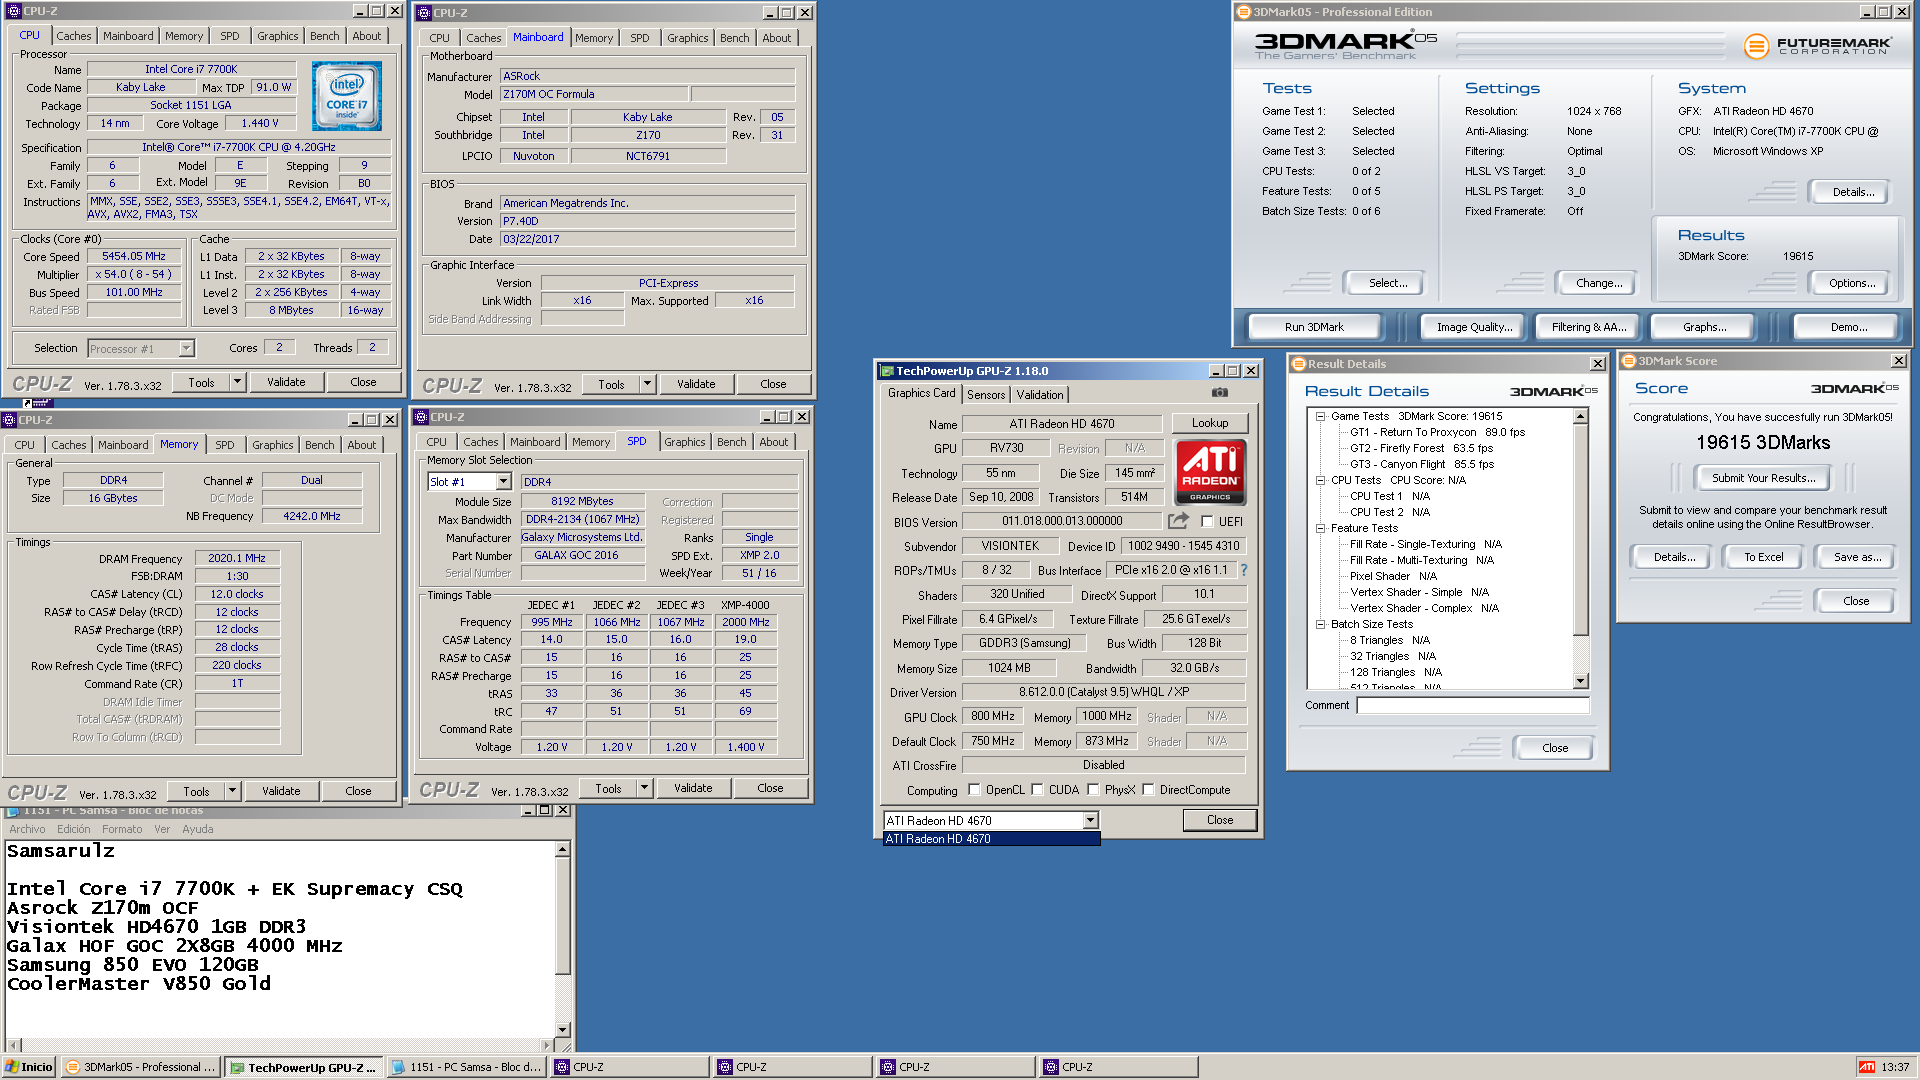This screenshot has width=1920, height=1080.
Task: Click the Run 3DMark button
Action: pos(1314,327)
